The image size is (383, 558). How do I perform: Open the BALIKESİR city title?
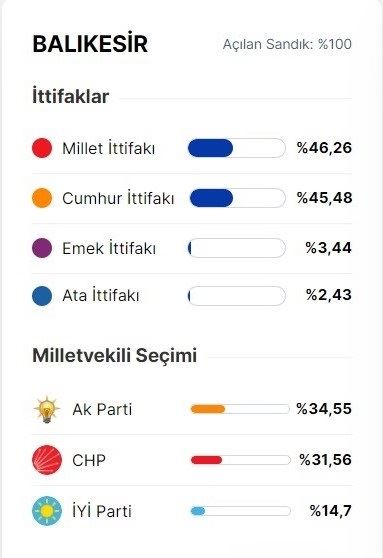coord(90,44)
